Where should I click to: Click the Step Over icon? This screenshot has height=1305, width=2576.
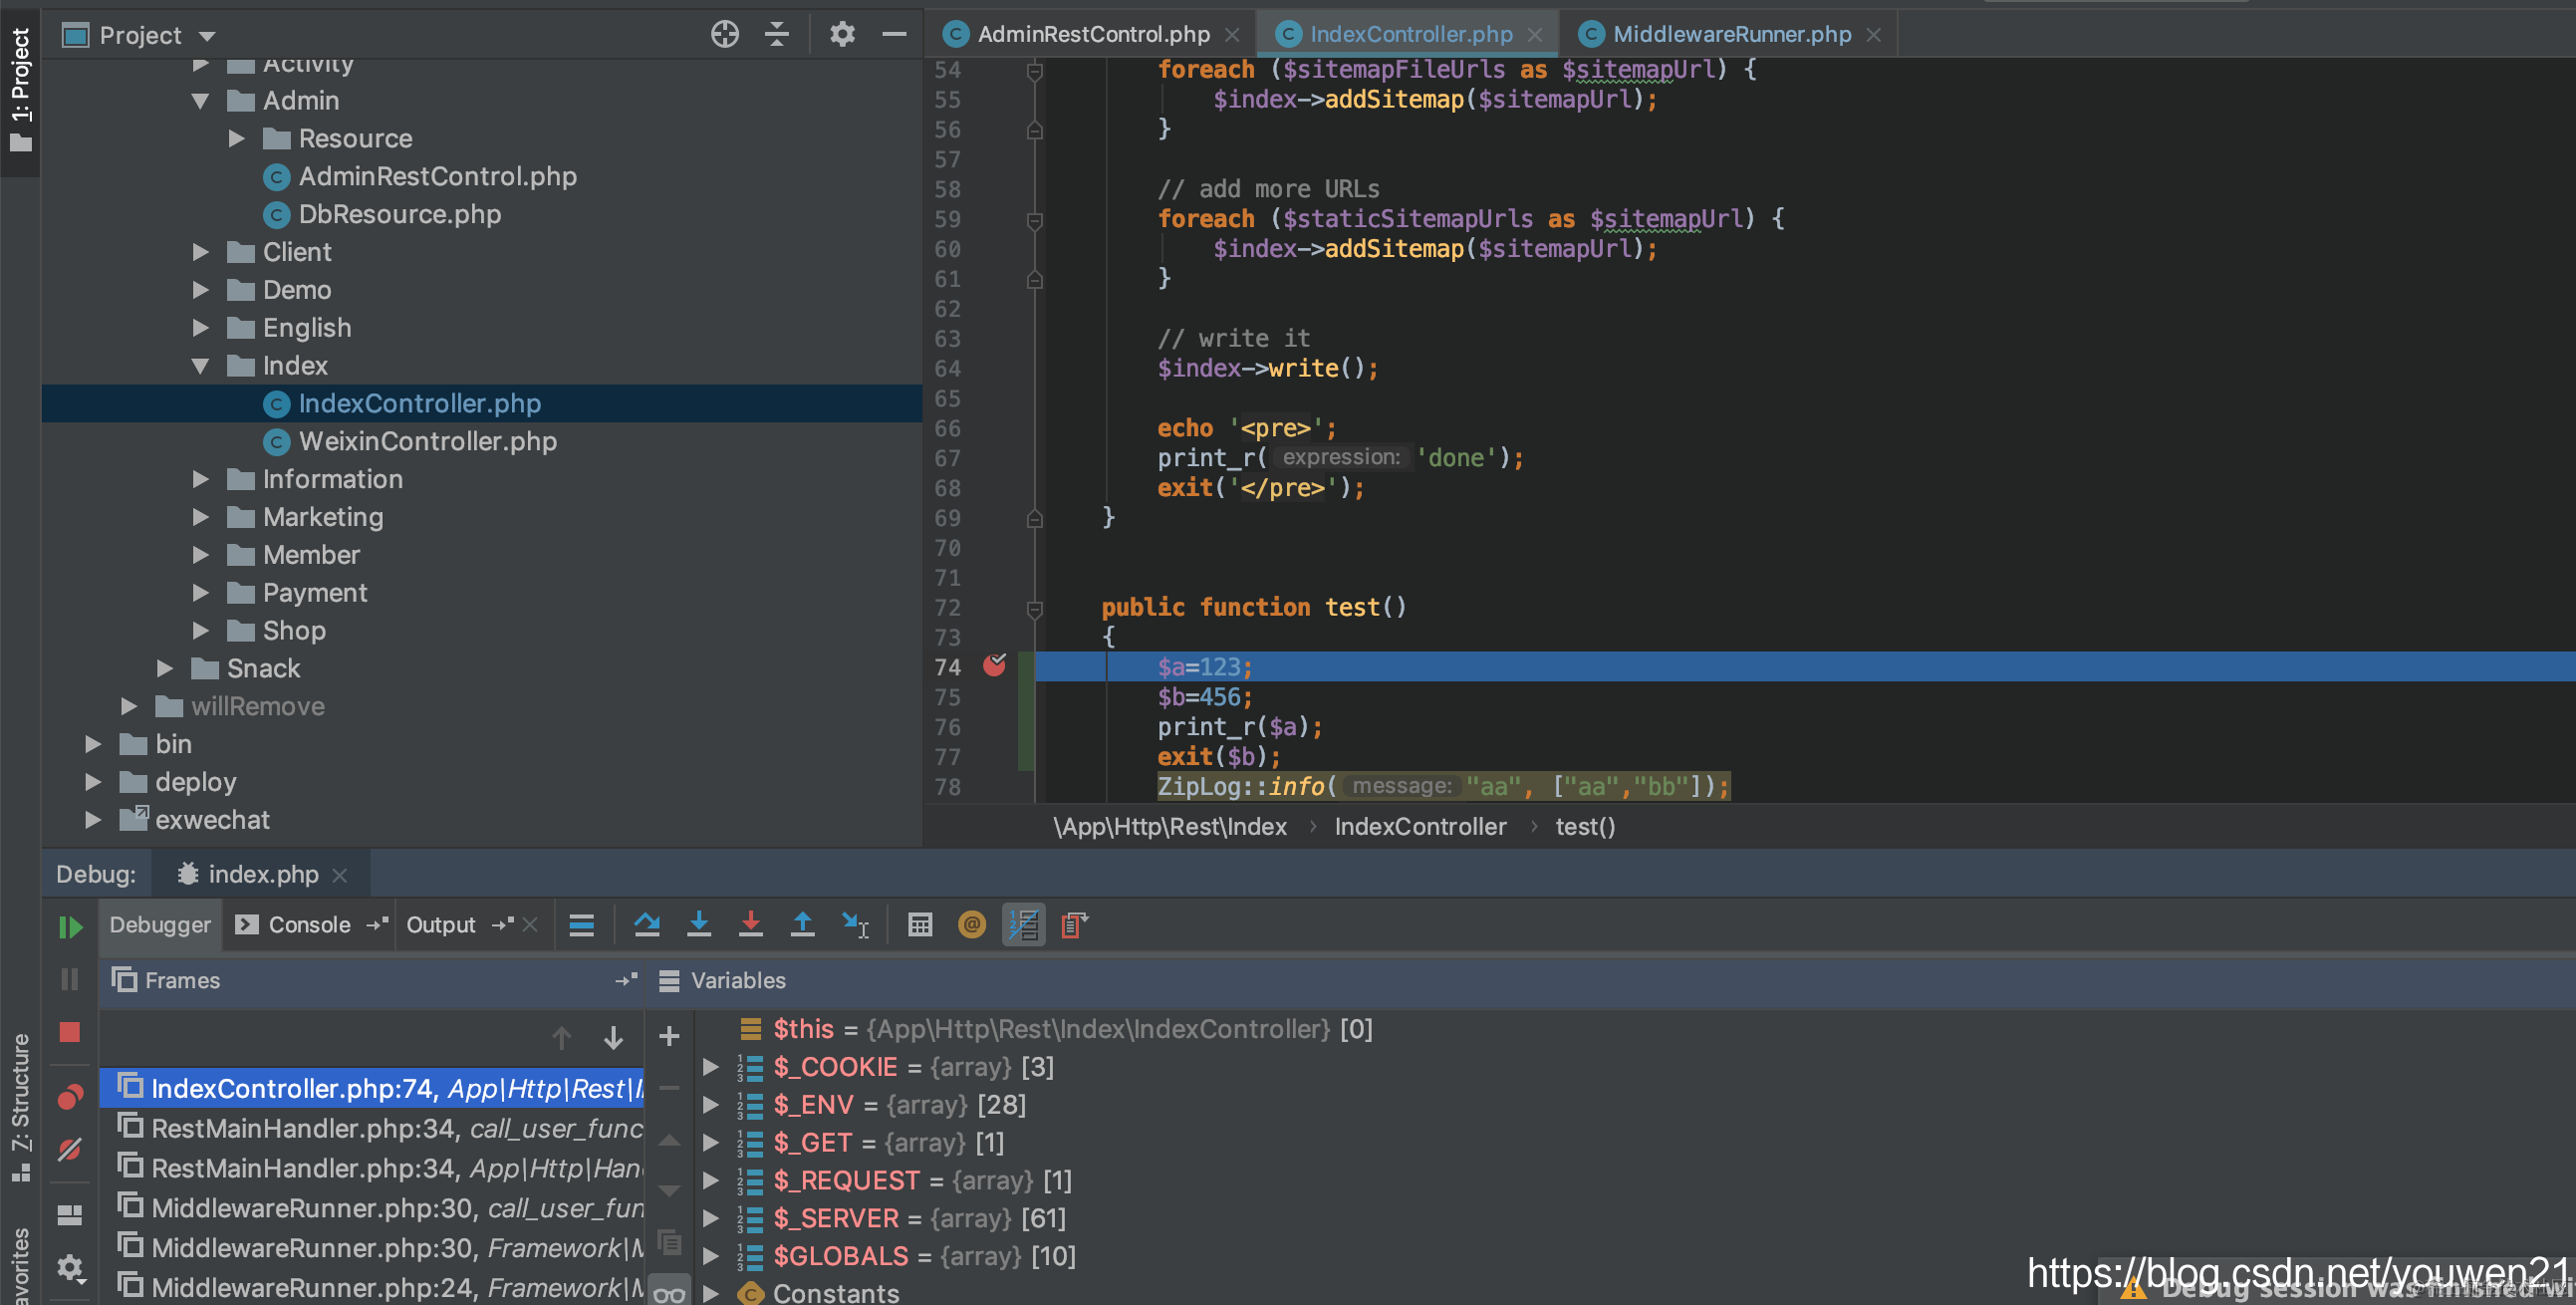click(x=647, y=925)
